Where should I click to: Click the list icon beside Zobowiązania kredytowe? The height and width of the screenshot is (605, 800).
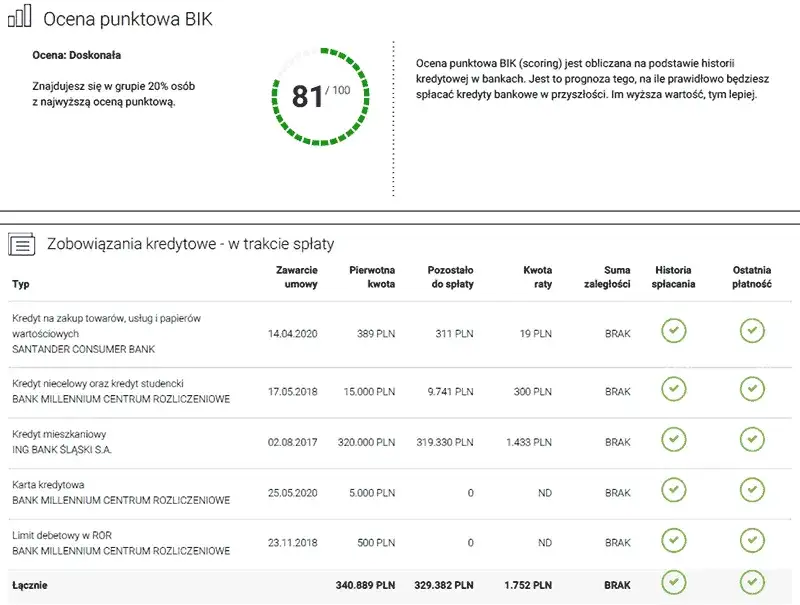21,244
